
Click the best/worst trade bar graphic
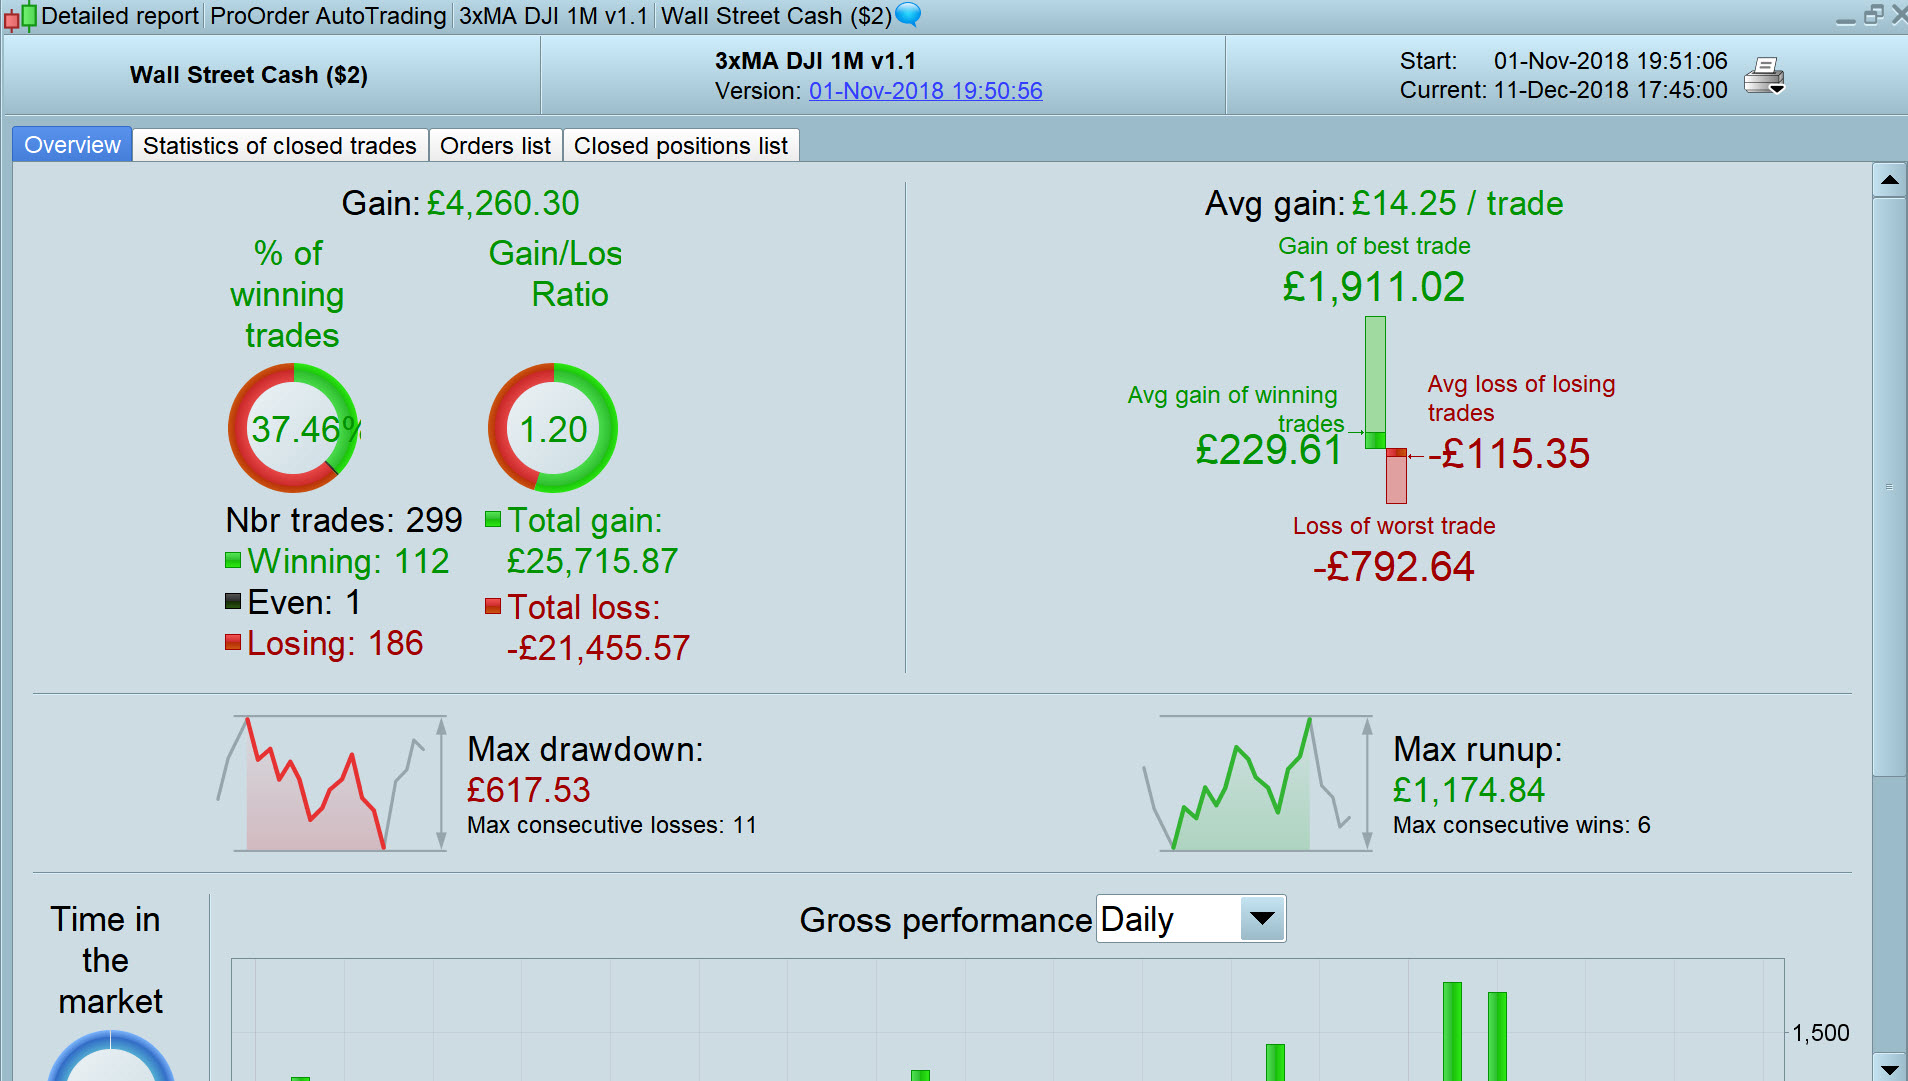[x=1386, y=410]
